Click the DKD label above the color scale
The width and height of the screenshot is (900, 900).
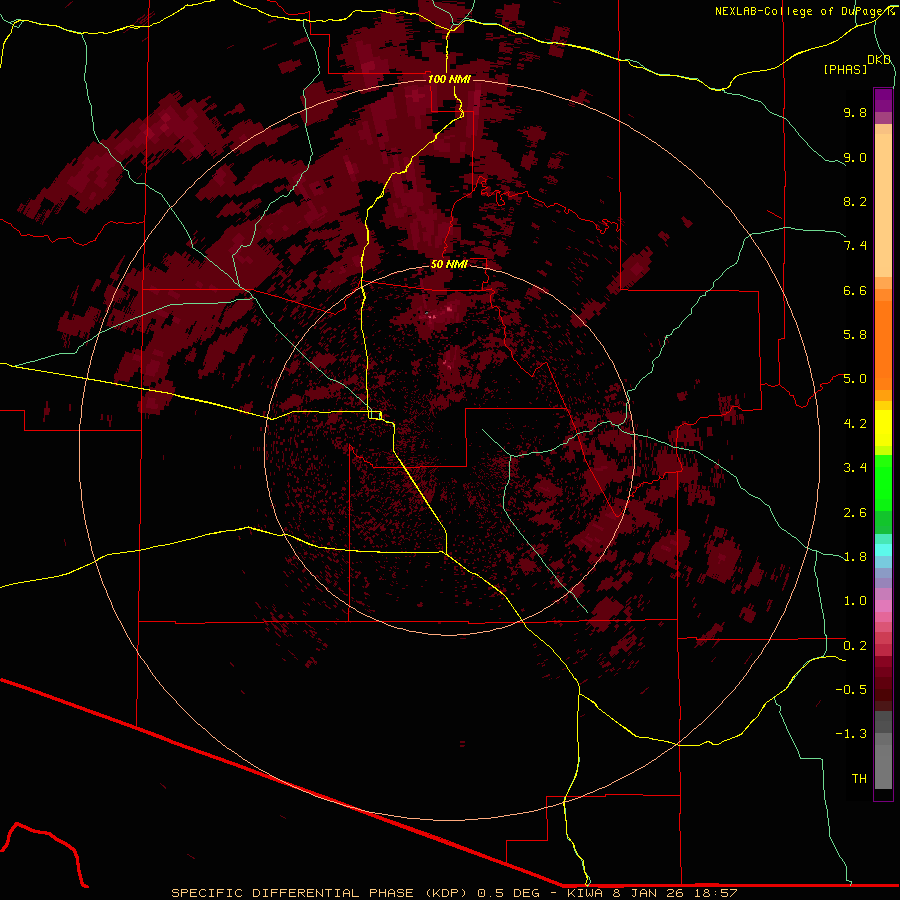point(879,60)
